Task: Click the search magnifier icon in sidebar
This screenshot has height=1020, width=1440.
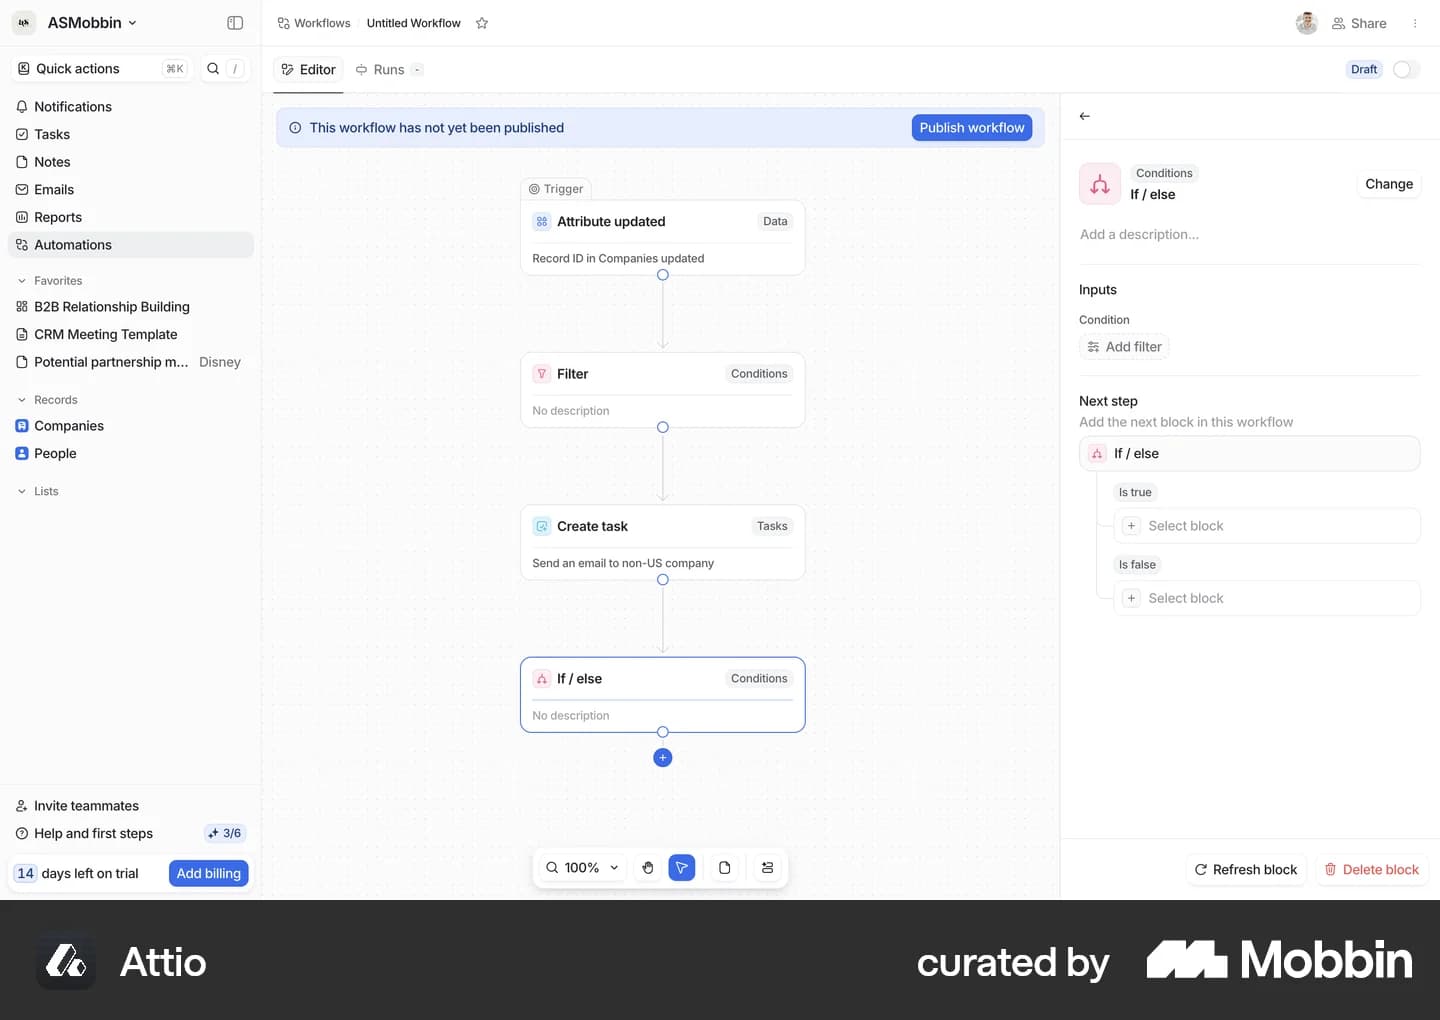Action: 213,69
